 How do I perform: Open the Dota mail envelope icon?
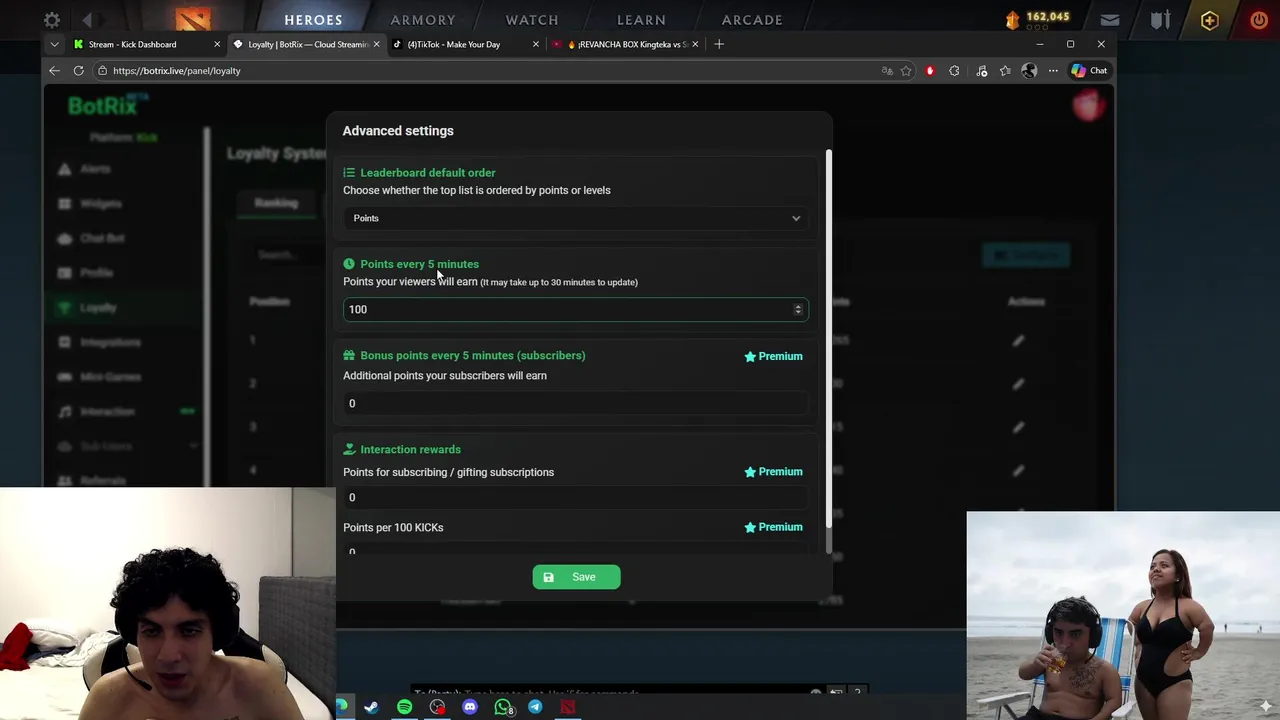(x=1110, y=20)
